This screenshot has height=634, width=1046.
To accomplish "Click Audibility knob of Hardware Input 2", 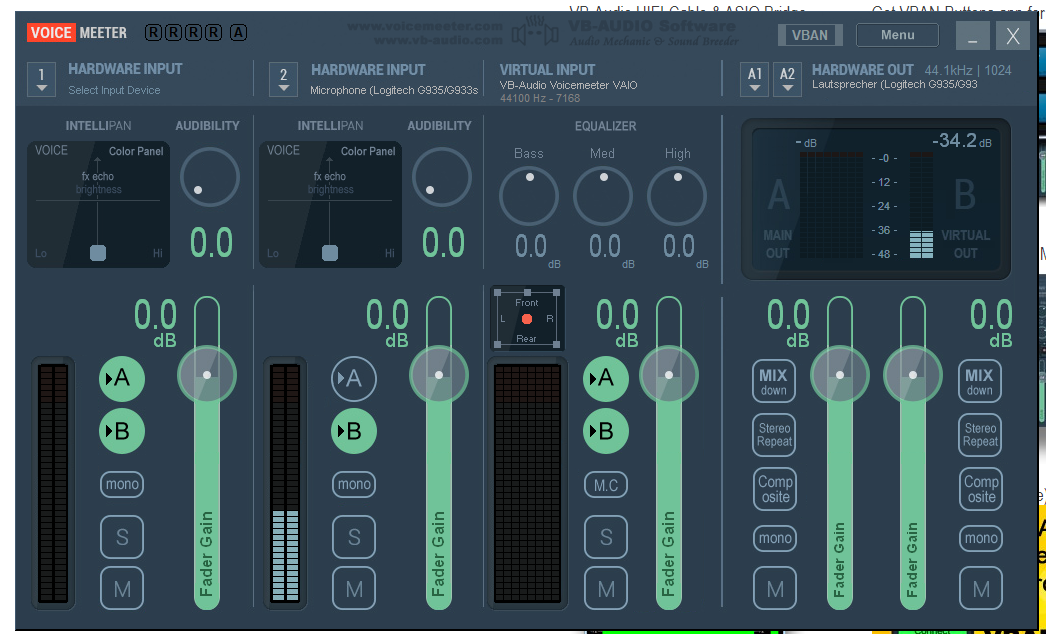I will [x=442, y=177].
